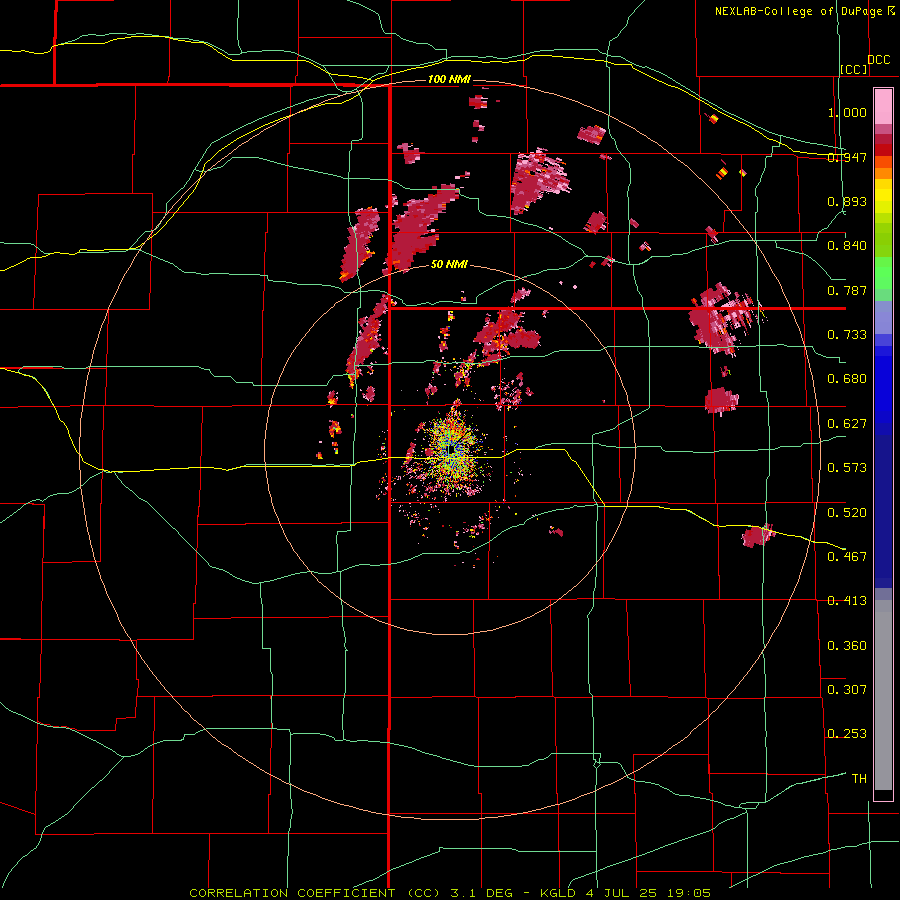Click the [CC] legend header

click(854, 69)
